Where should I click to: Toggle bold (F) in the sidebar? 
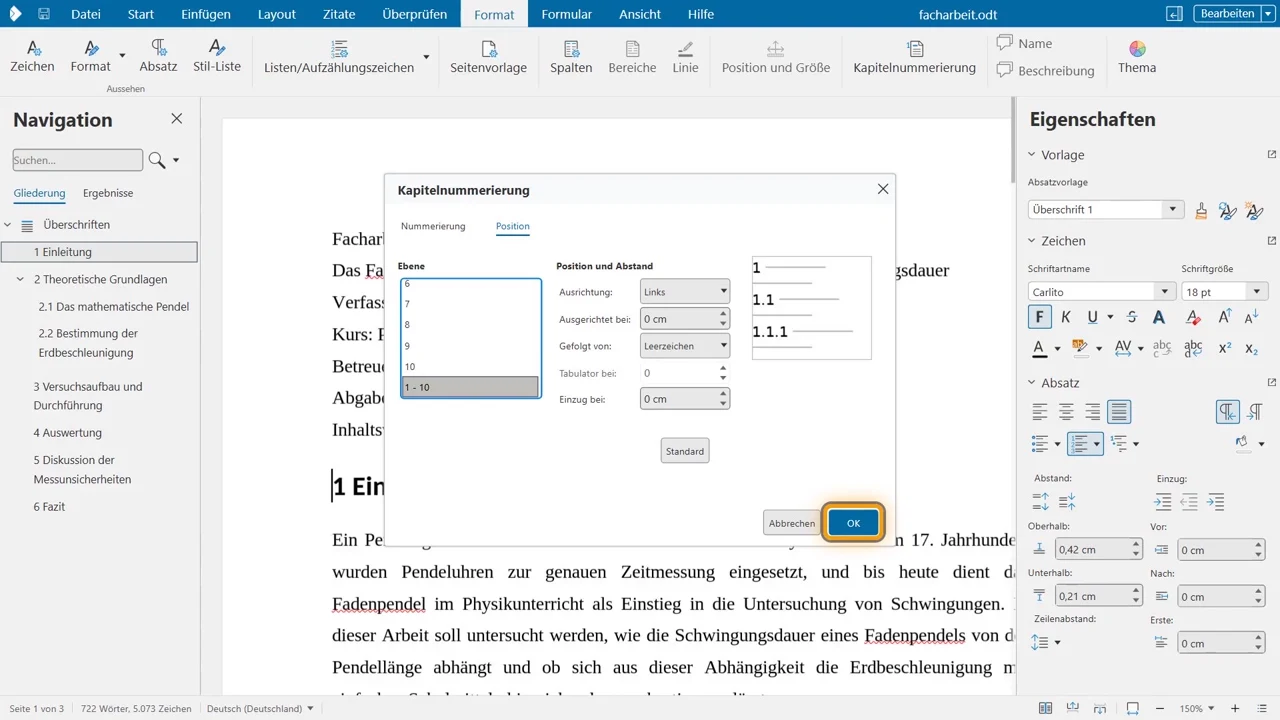[1040, 317]
